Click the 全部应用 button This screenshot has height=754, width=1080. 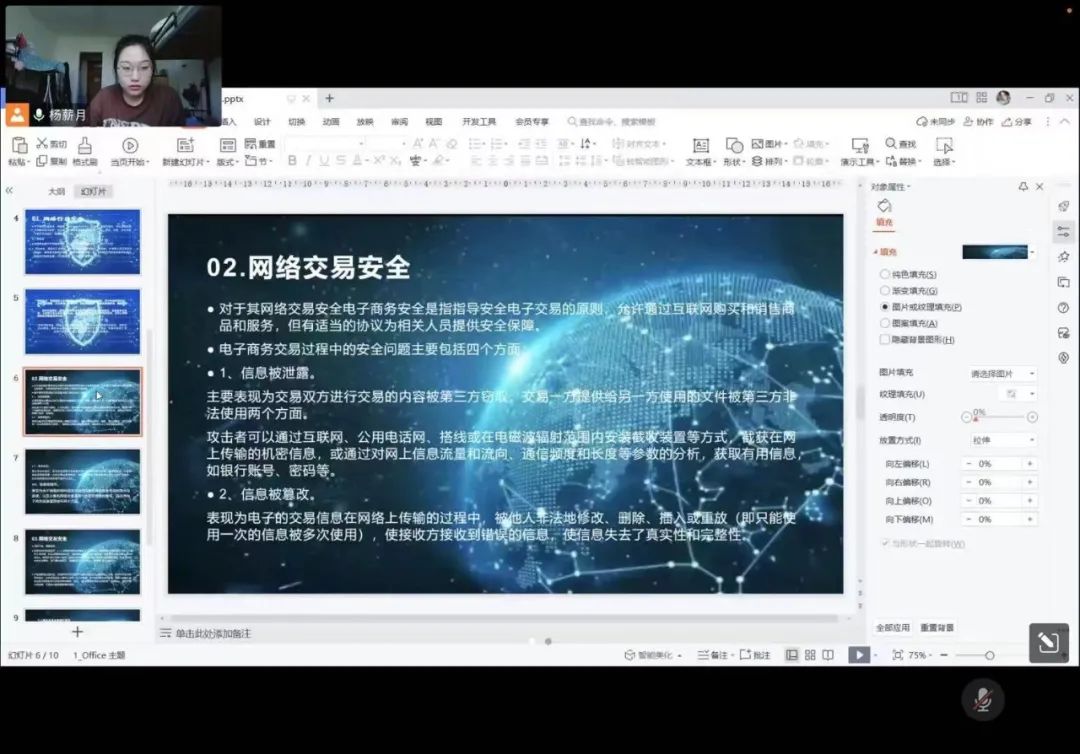coord(893,628)
